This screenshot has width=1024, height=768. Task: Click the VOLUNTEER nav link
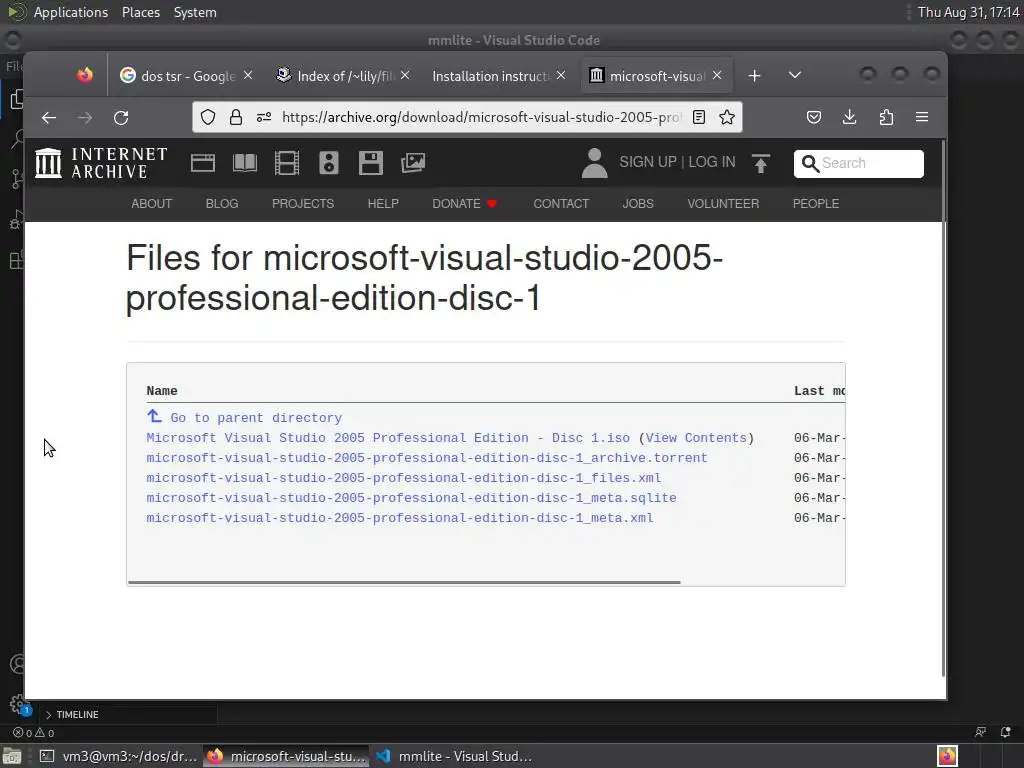pos(723,204)
